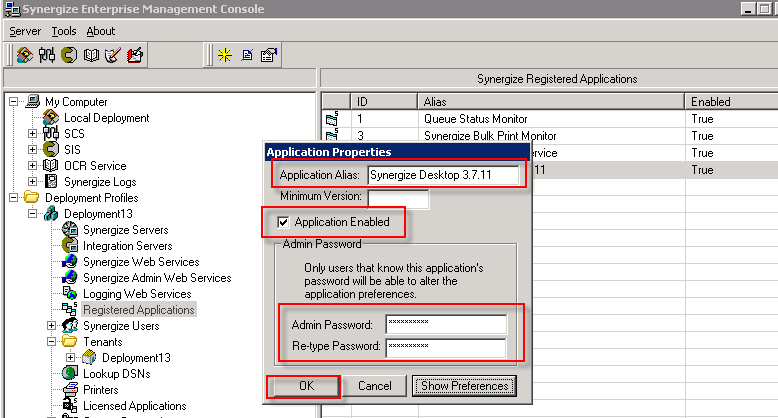Expand the OCR Service node
Viewport: 778px width, 418px height.
pos(32,165)
